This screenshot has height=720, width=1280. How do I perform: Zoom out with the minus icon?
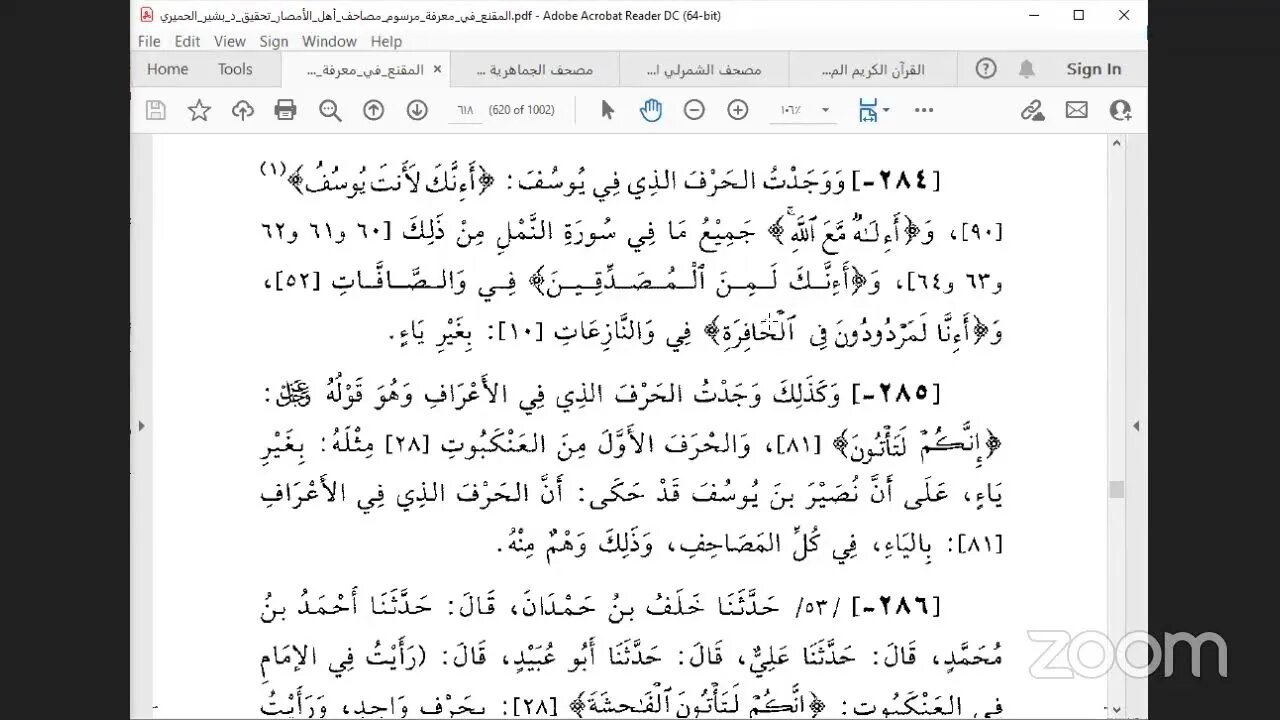click(x=694, y=110)
